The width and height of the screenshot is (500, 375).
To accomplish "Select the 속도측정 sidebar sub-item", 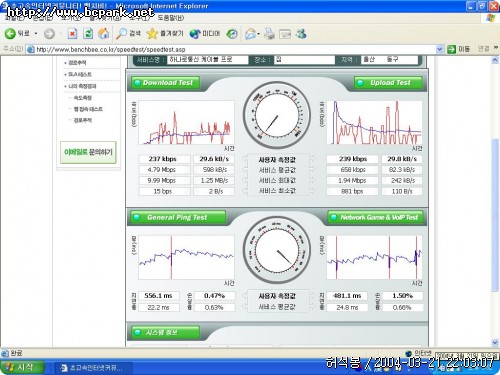I will point(82,98).
